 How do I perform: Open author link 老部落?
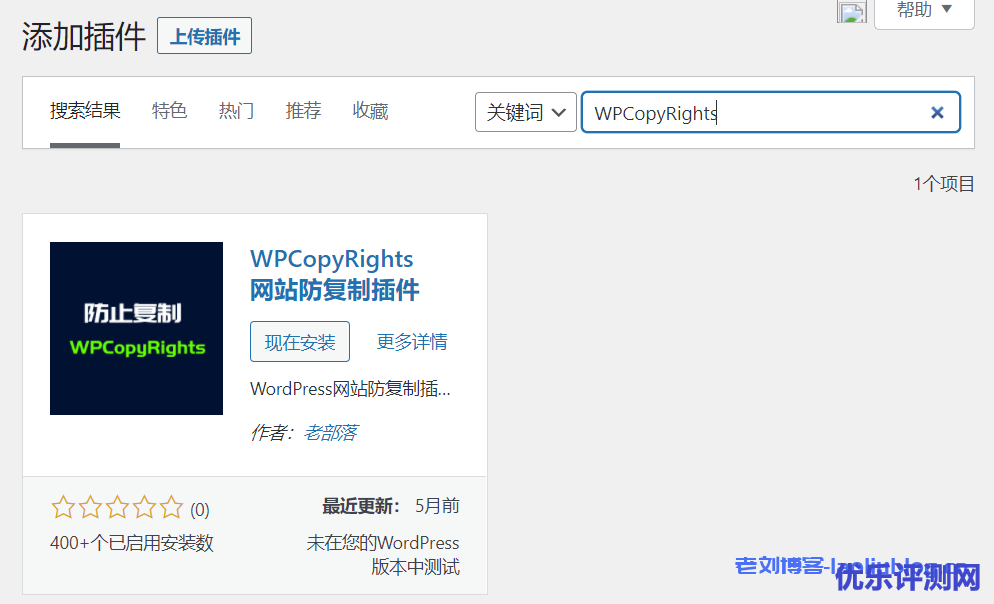pos(331,432)
